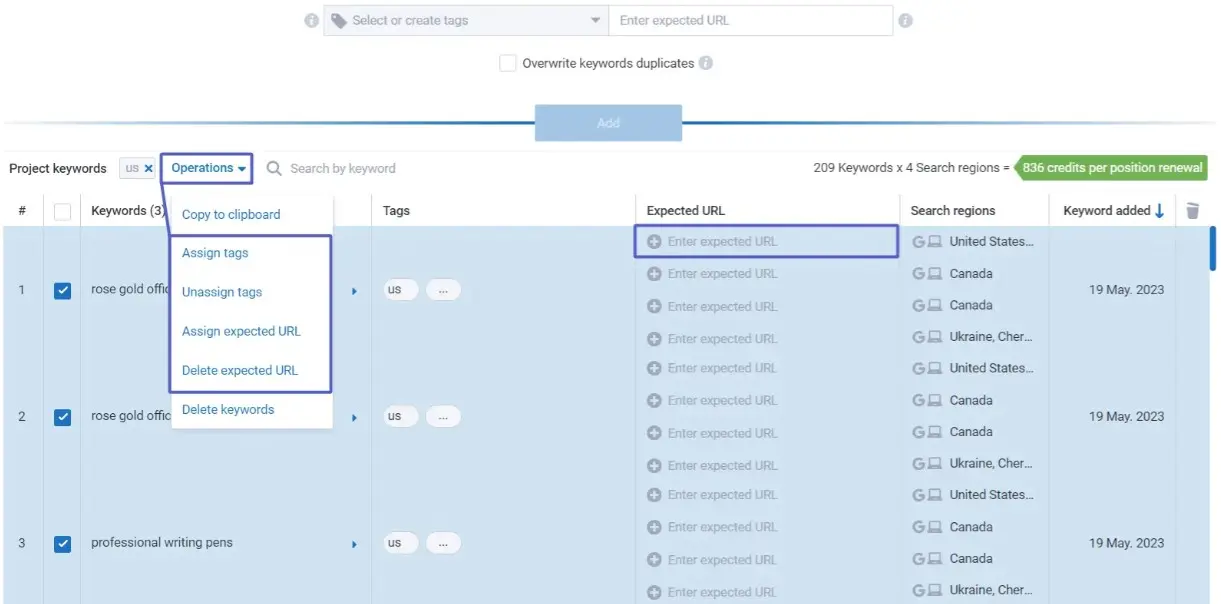The height and width of the screenshot is (604, 1221).
Task: Remove the us tag filter
Action: (x=148, y=168)
